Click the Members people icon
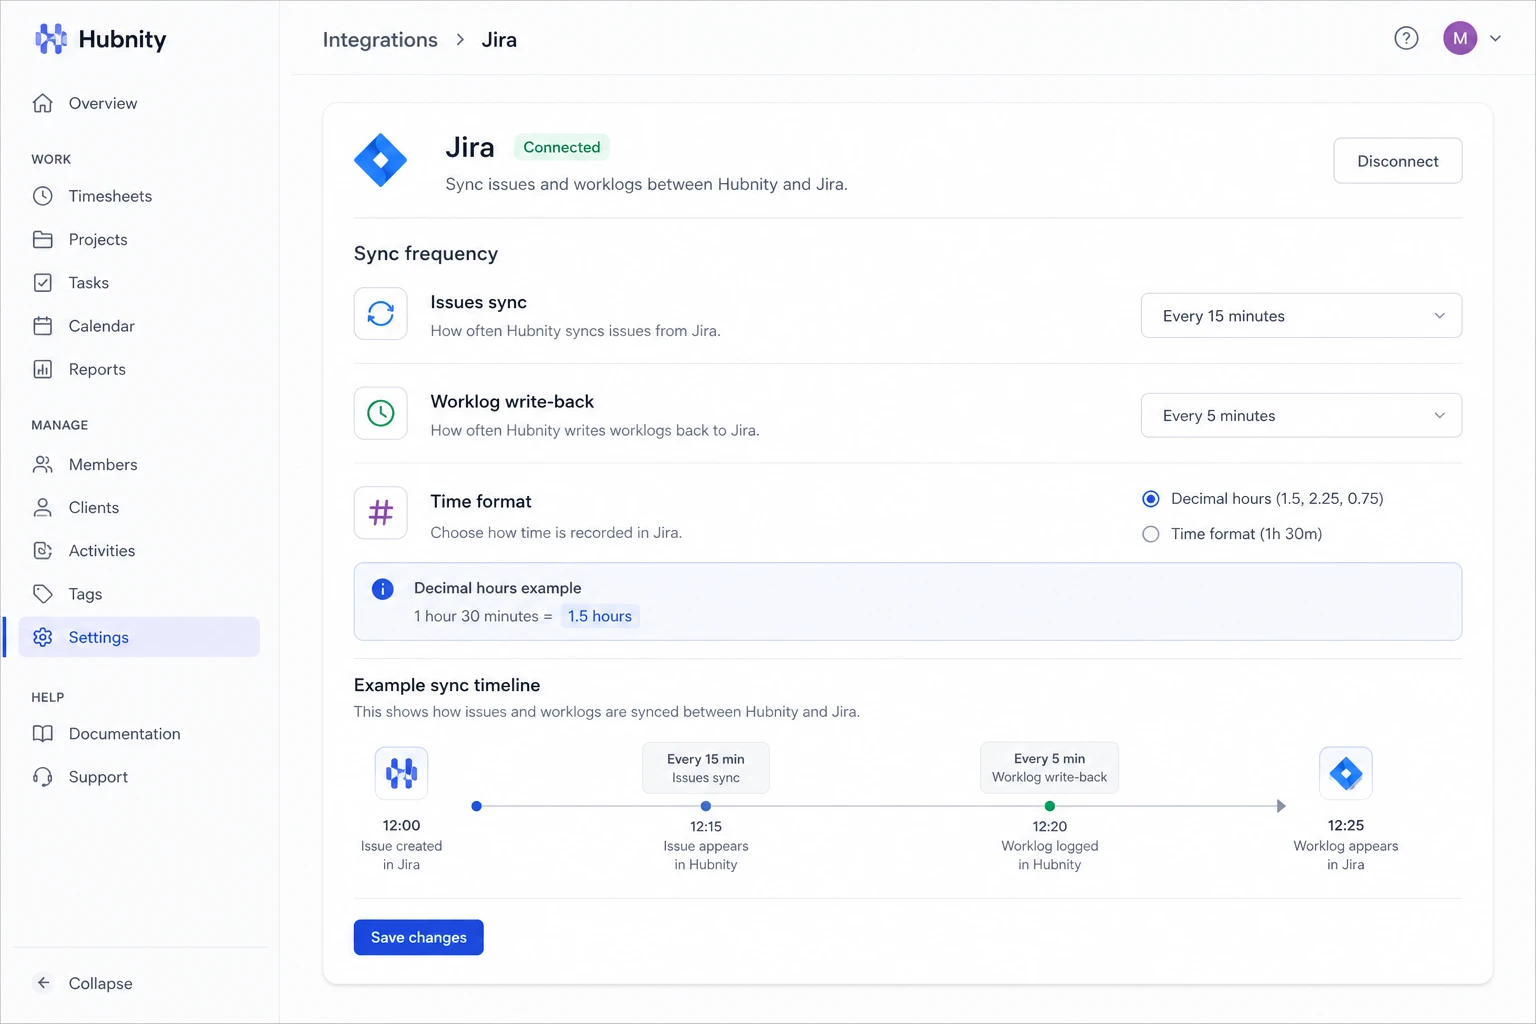1536x1024 pixels. pos(42,464)
